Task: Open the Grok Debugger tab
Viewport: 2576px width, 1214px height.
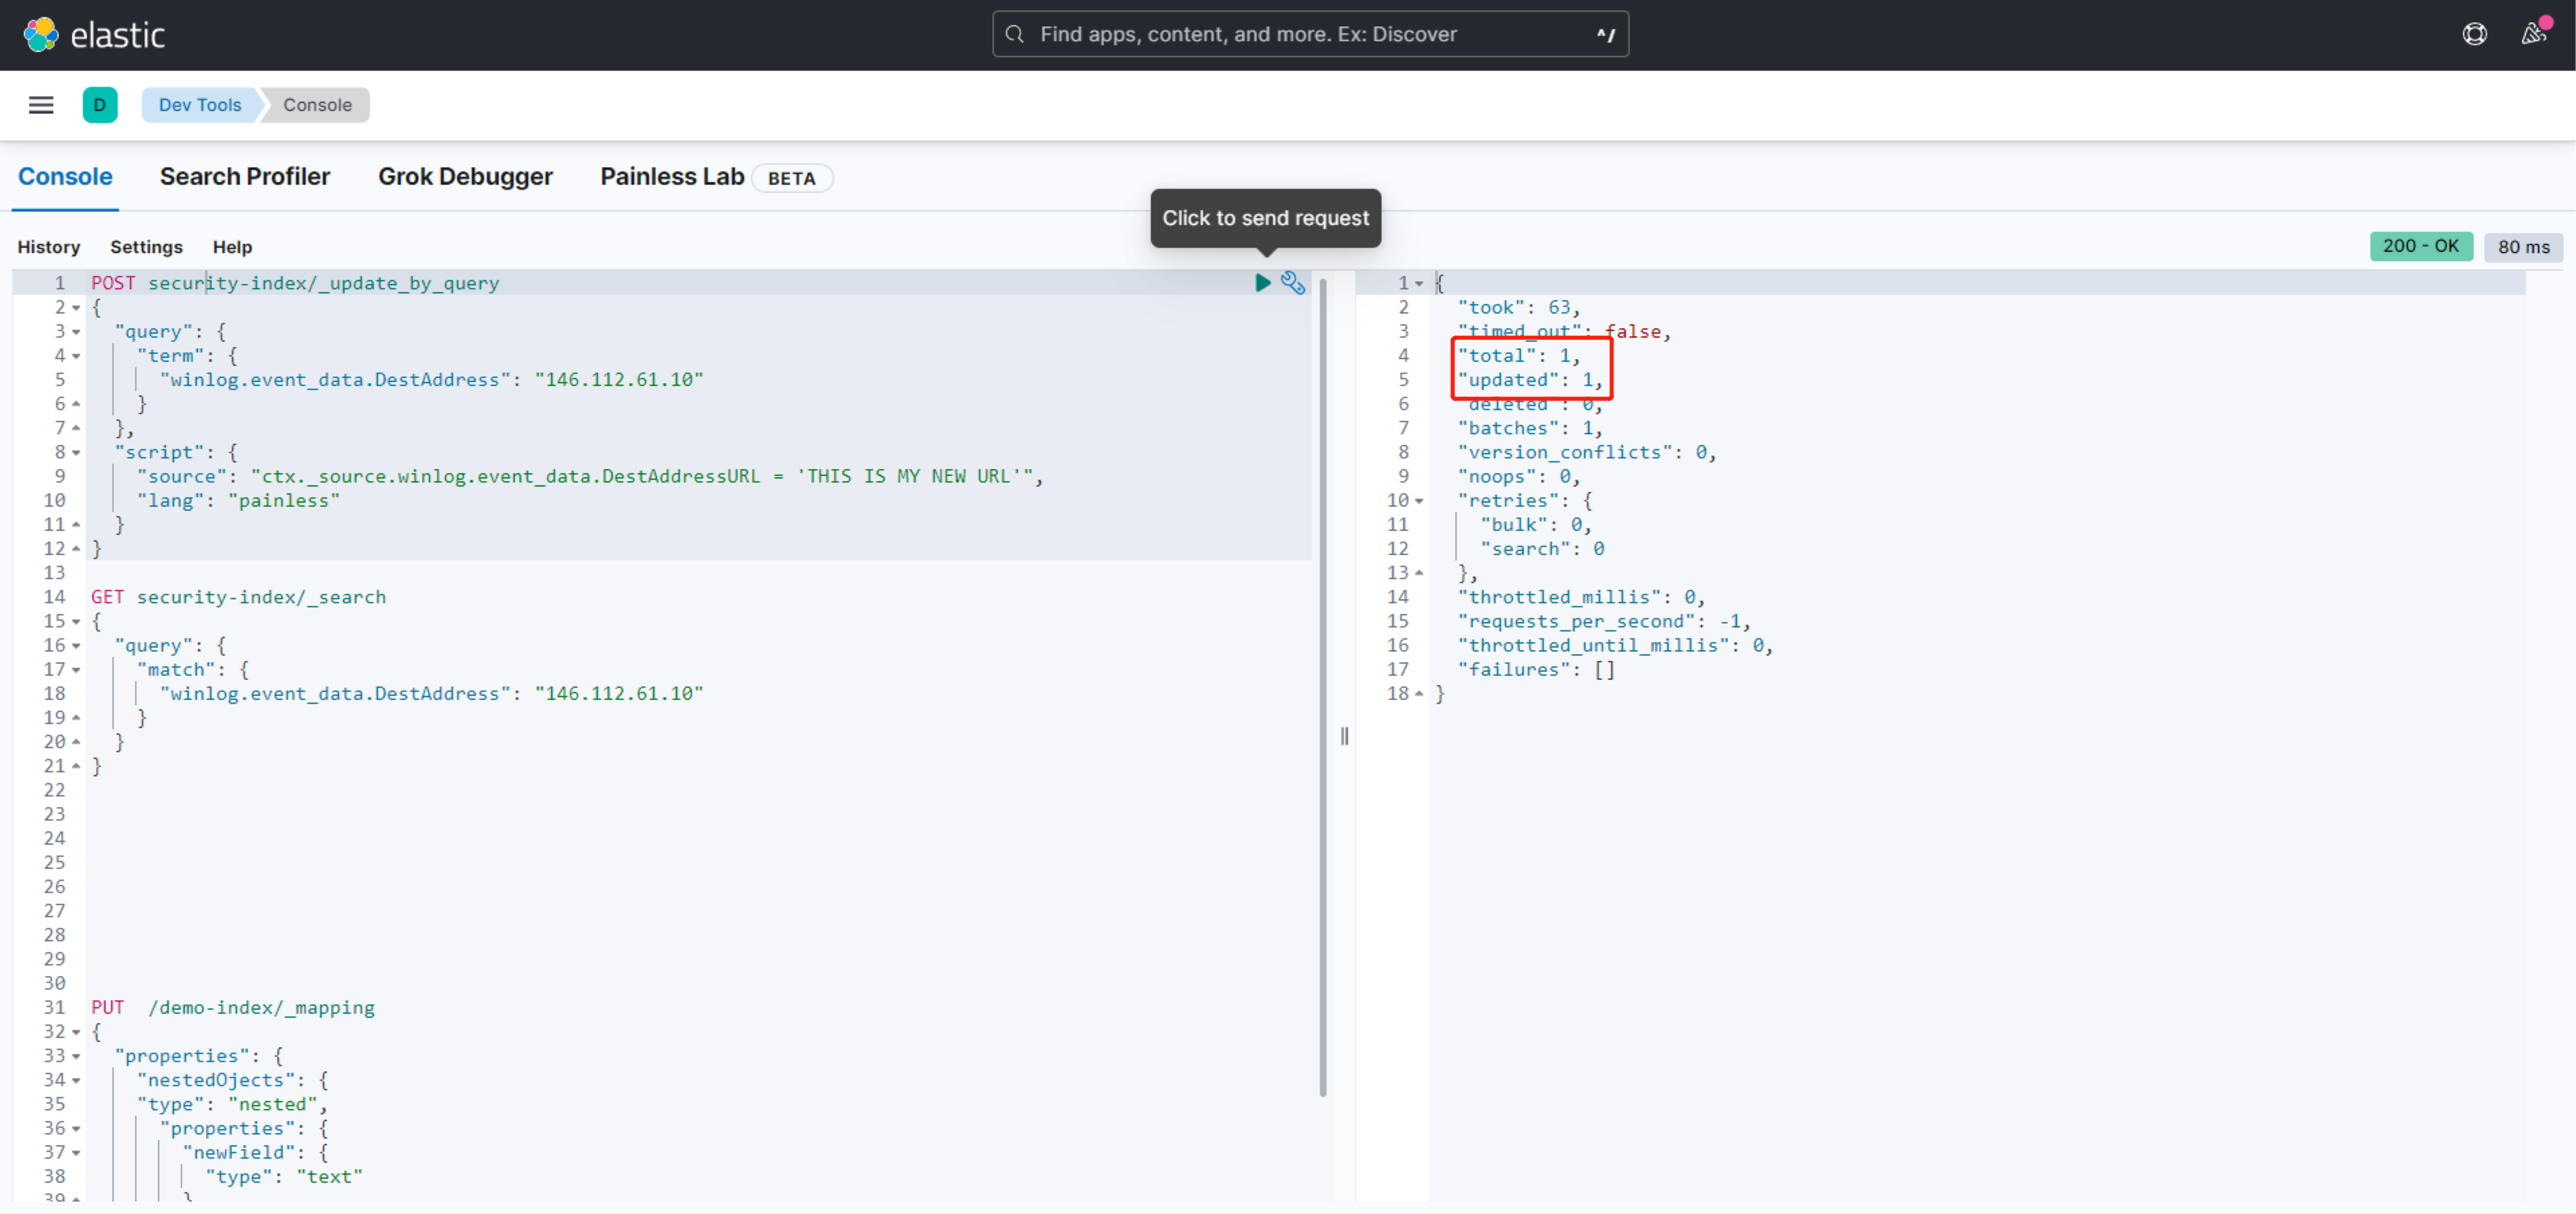Action: coord(465,176)
